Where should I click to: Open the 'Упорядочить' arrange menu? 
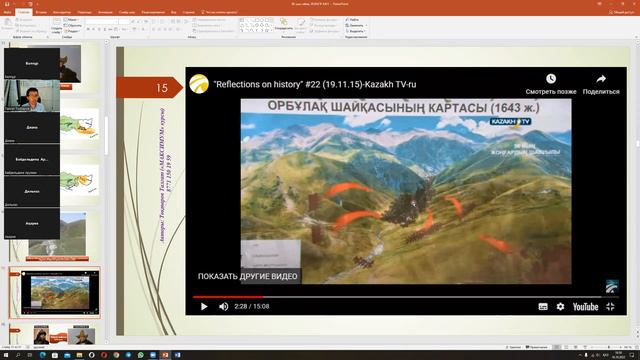coord(284,24)
